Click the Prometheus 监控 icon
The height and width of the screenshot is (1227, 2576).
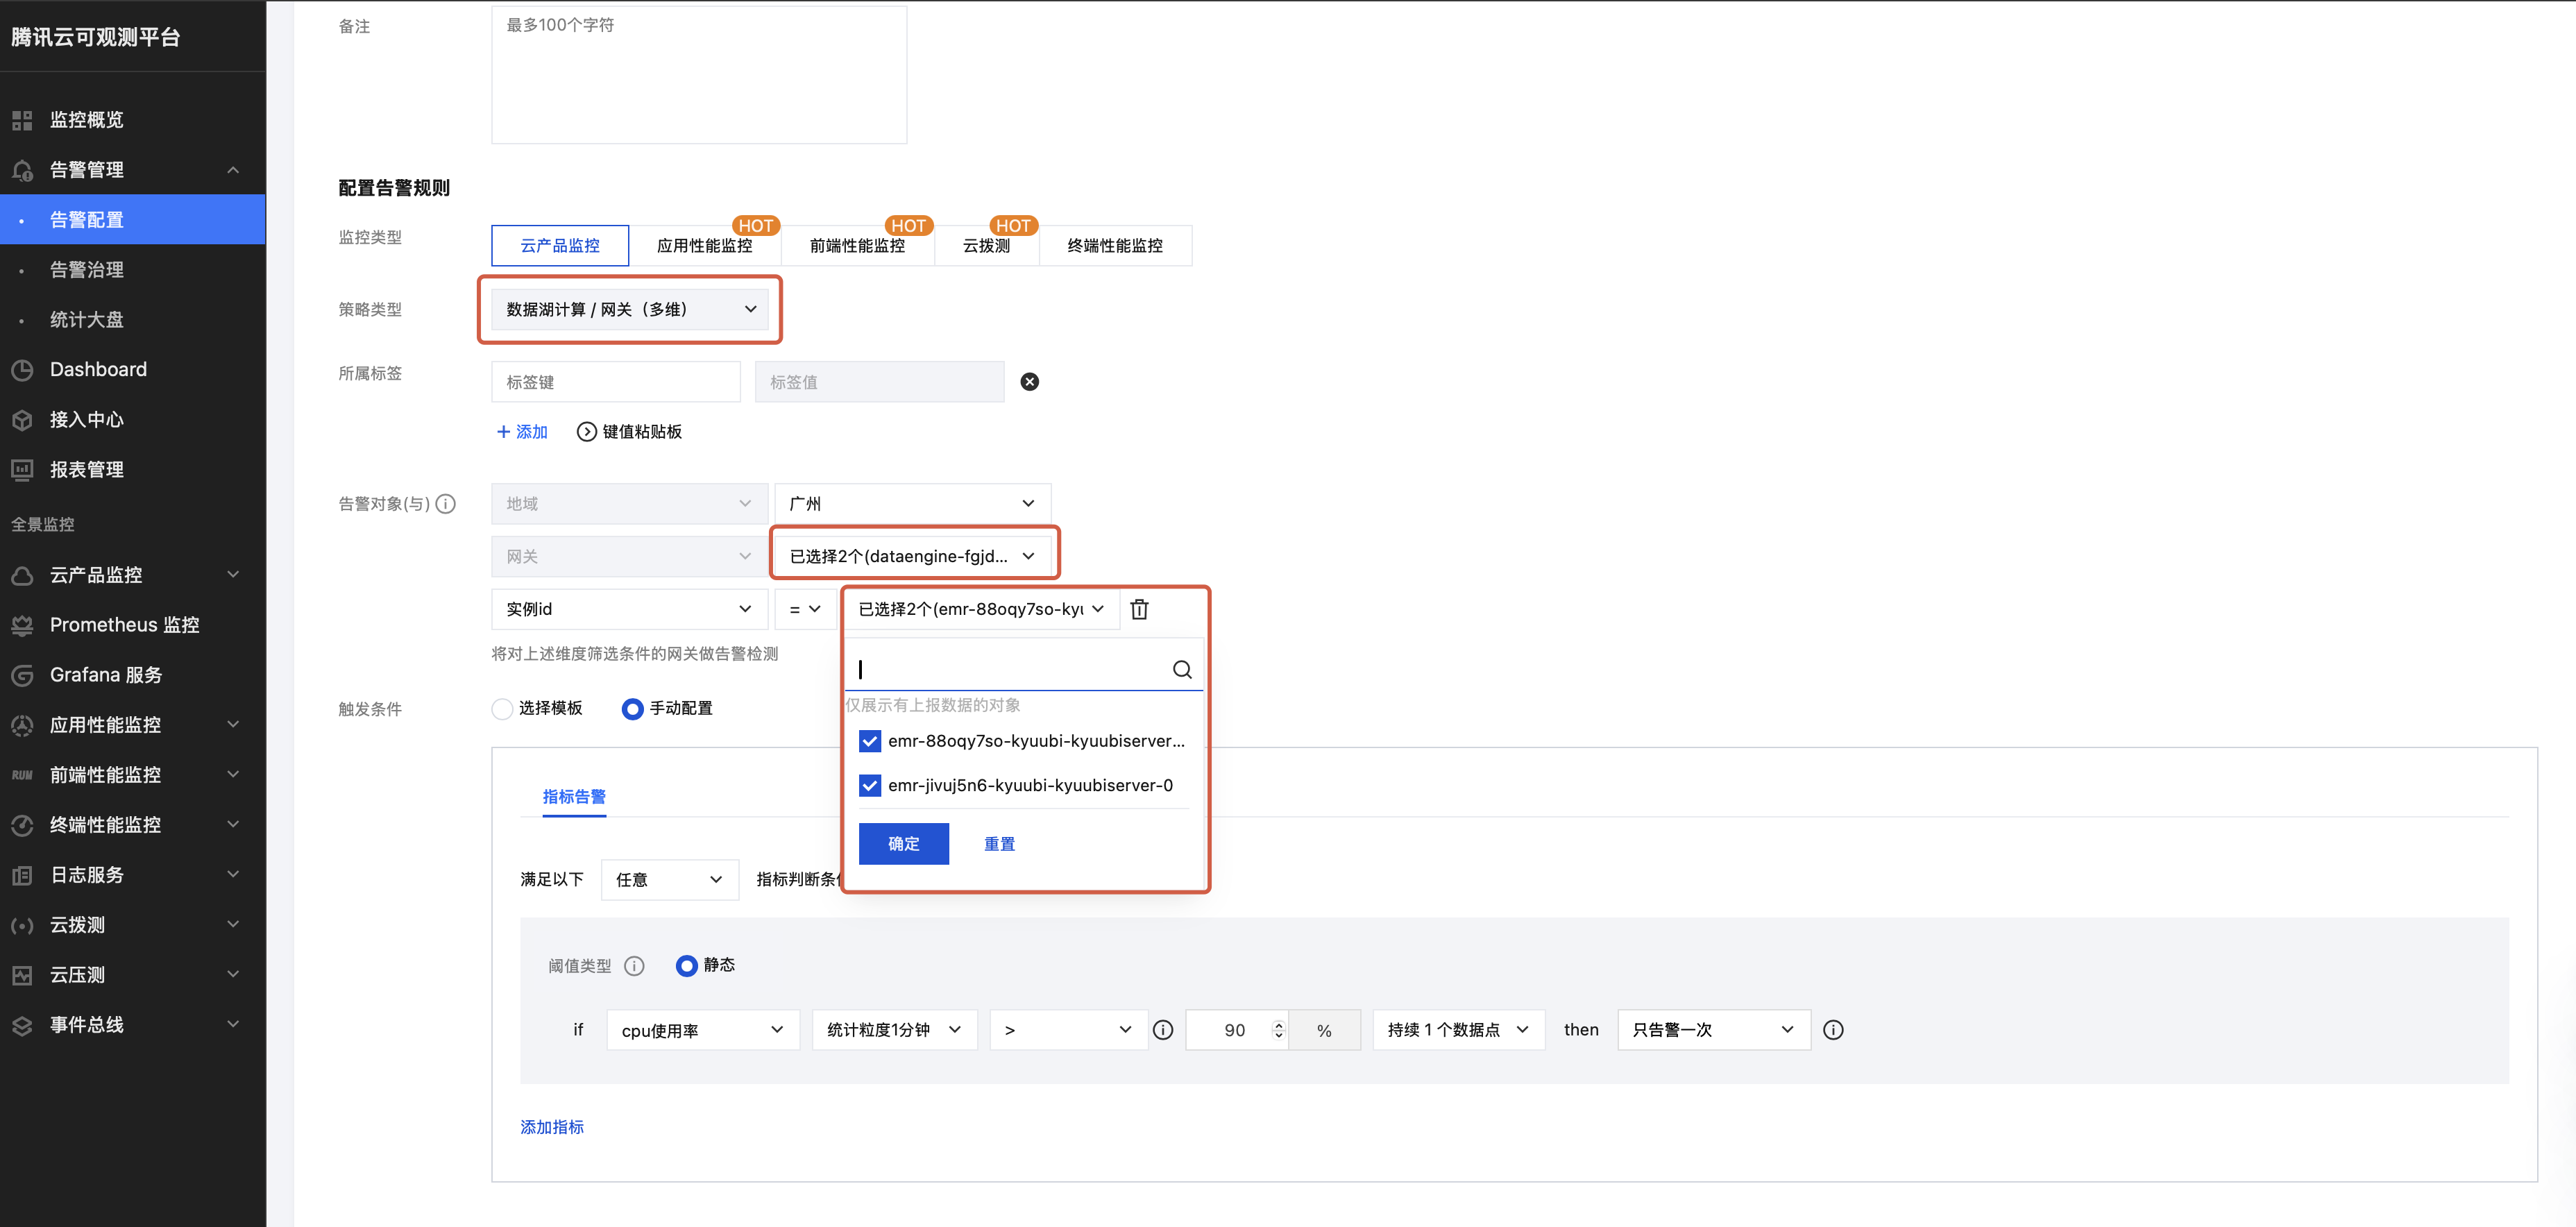coord(22,625)
